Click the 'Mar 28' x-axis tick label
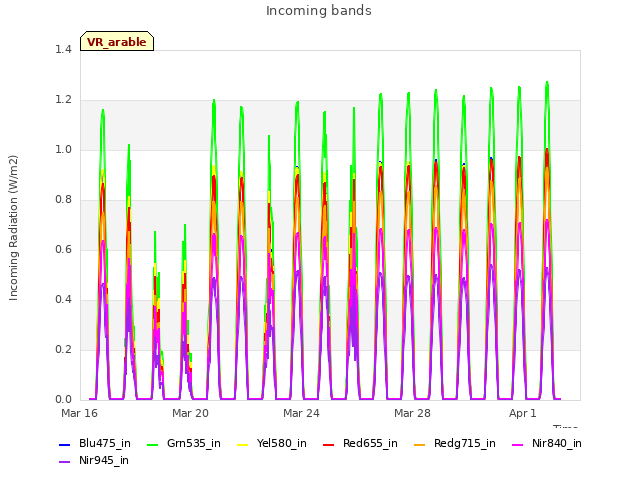Screen dimensions: 640x480 412,413
